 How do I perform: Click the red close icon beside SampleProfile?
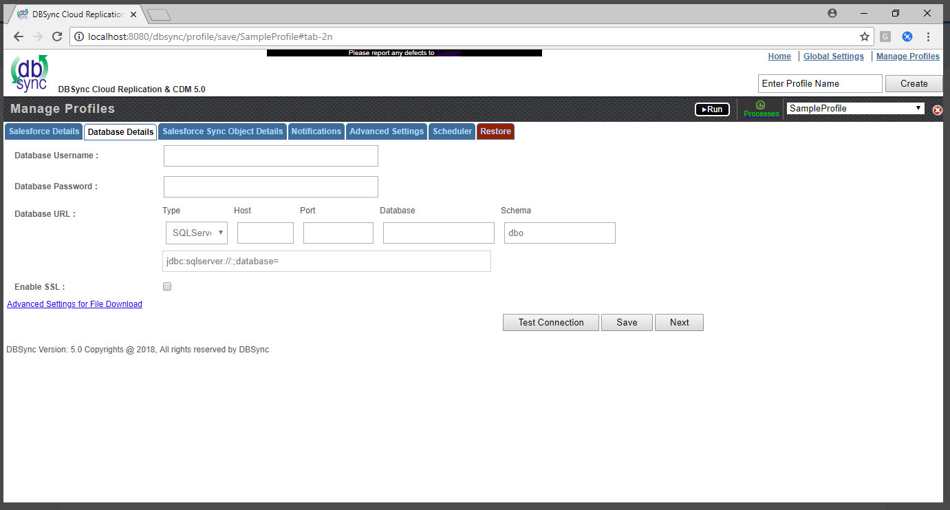click(x=937, y=110)
